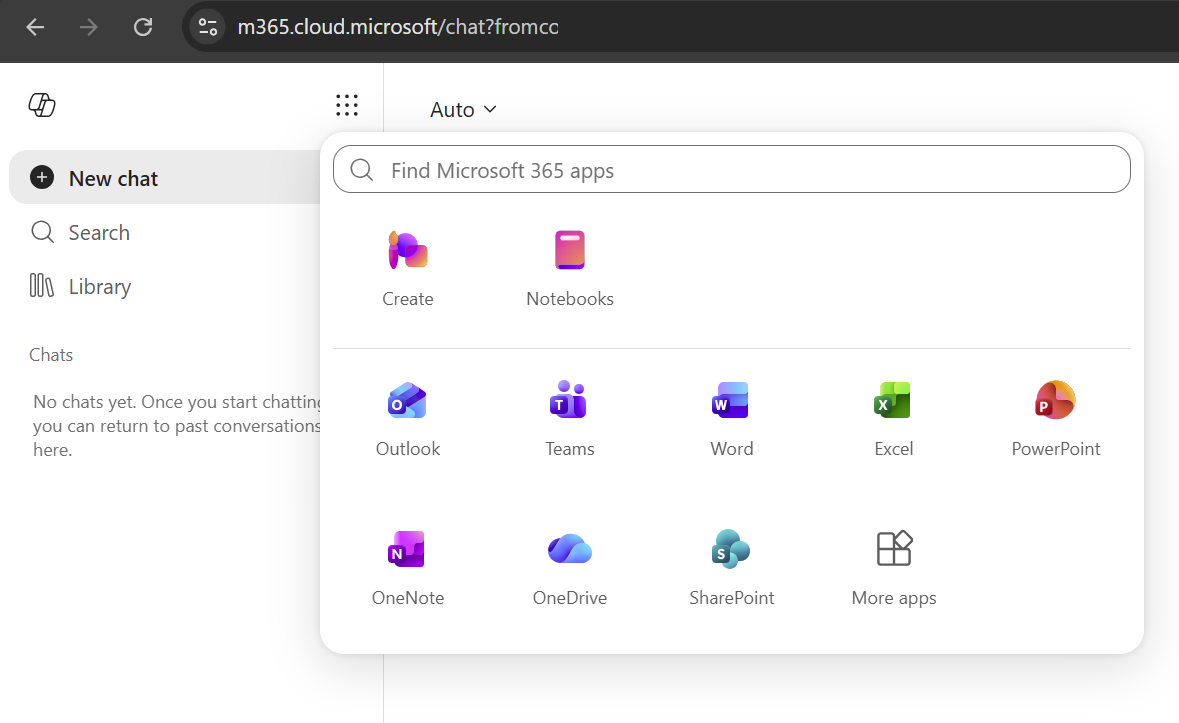The width and height of the screenshot is (1179, 723).
Task: Launch PowerPoint from the app grid
Action: point(1055,419)
